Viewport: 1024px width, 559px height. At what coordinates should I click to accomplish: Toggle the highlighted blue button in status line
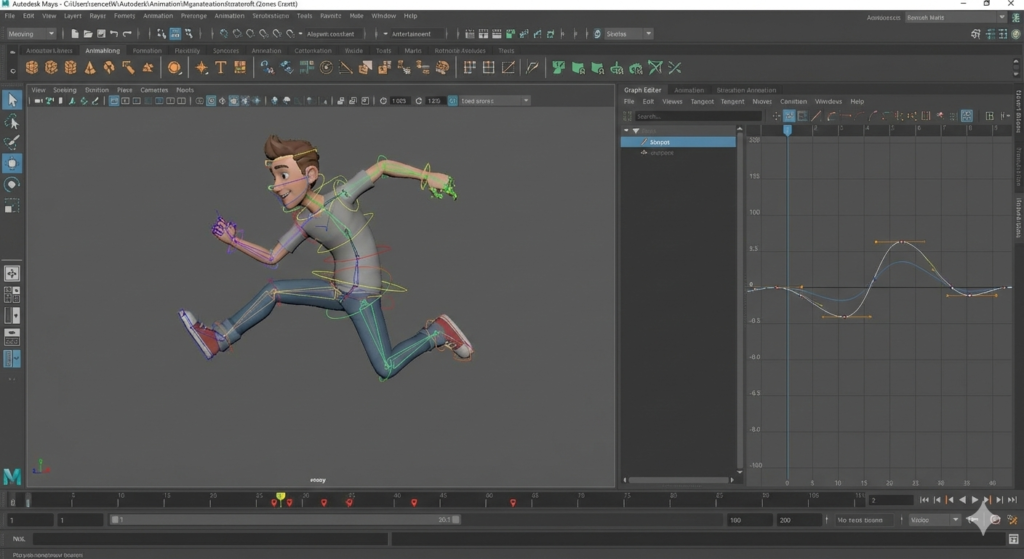point(174,34)
